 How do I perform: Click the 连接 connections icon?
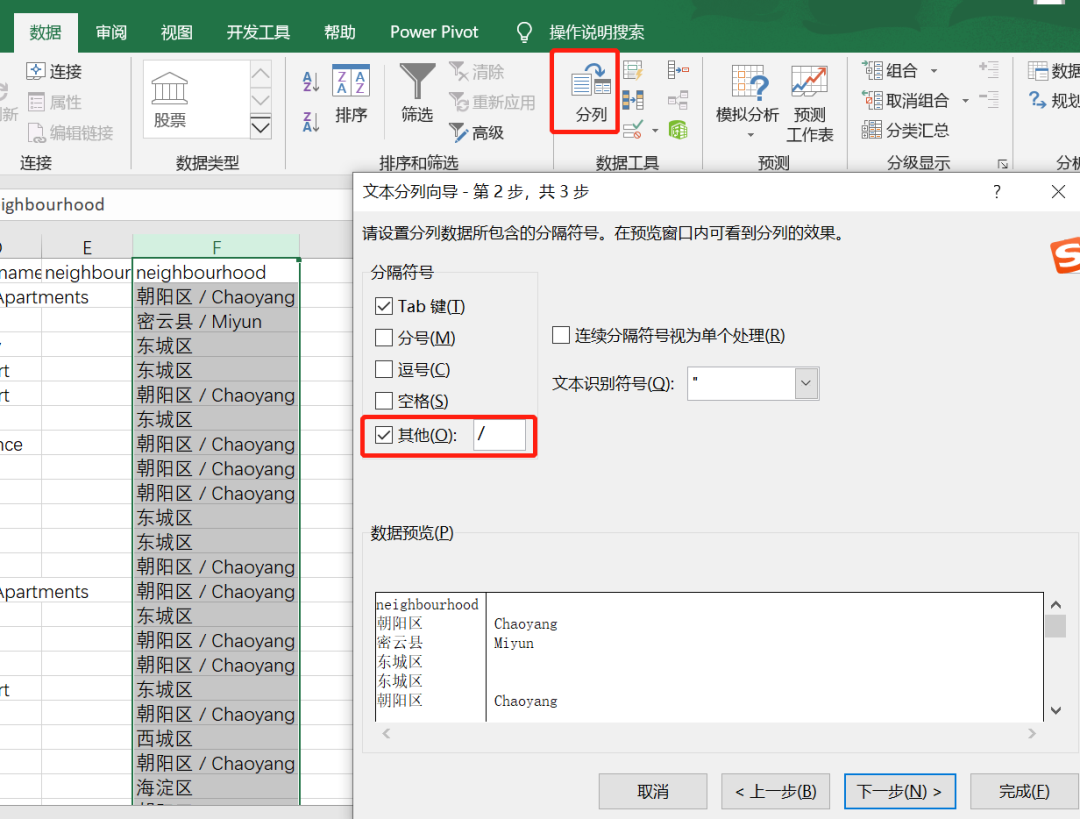click(x=35, y=71)
